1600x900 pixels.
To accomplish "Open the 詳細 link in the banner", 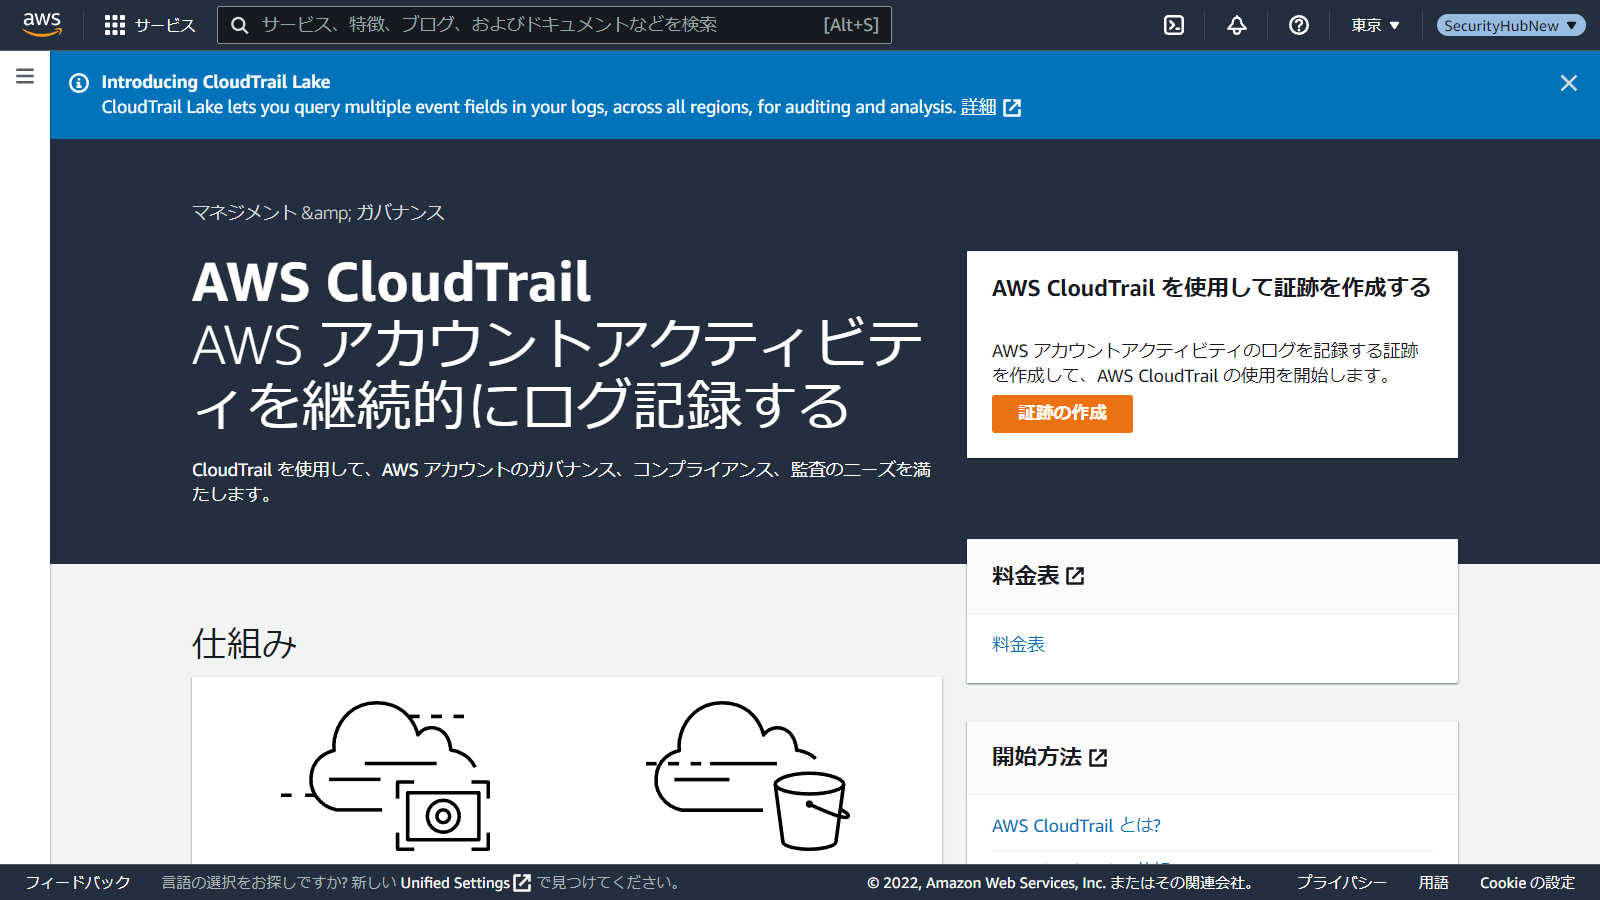I will tap(979, 107).
